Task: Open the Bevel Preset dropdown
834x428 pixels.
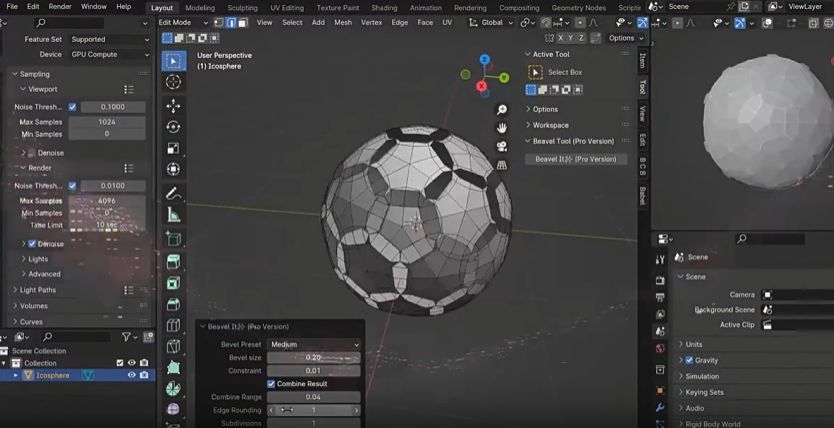Action: [x=314, y=344]
